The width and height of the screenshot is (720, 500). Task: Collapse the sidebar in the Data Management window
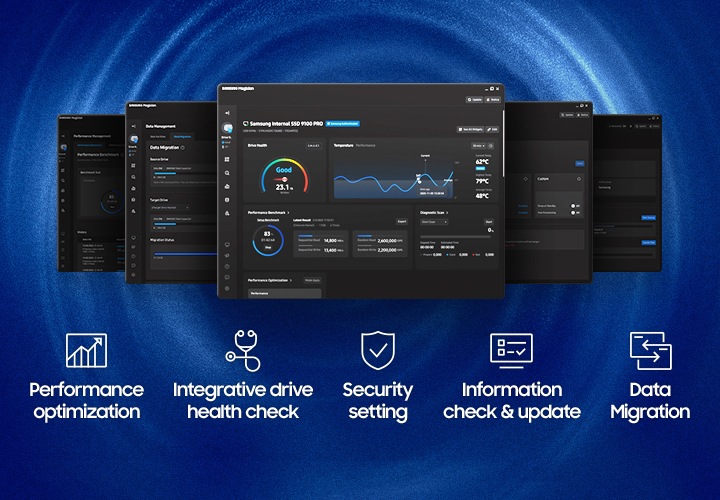pyautogui.click(x=134, y=126)
